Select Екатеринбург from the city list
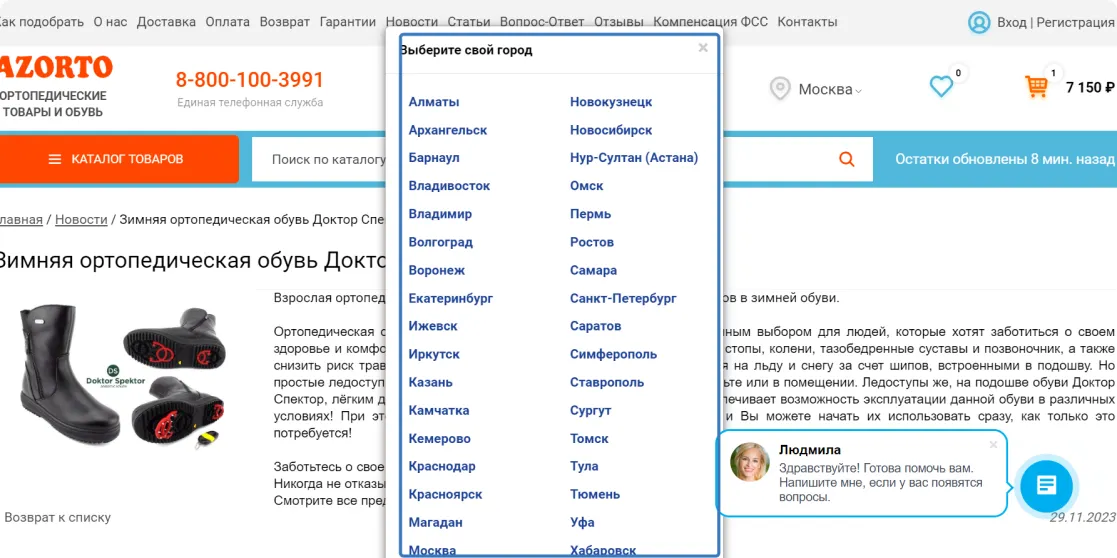 [x=450, y=298]
